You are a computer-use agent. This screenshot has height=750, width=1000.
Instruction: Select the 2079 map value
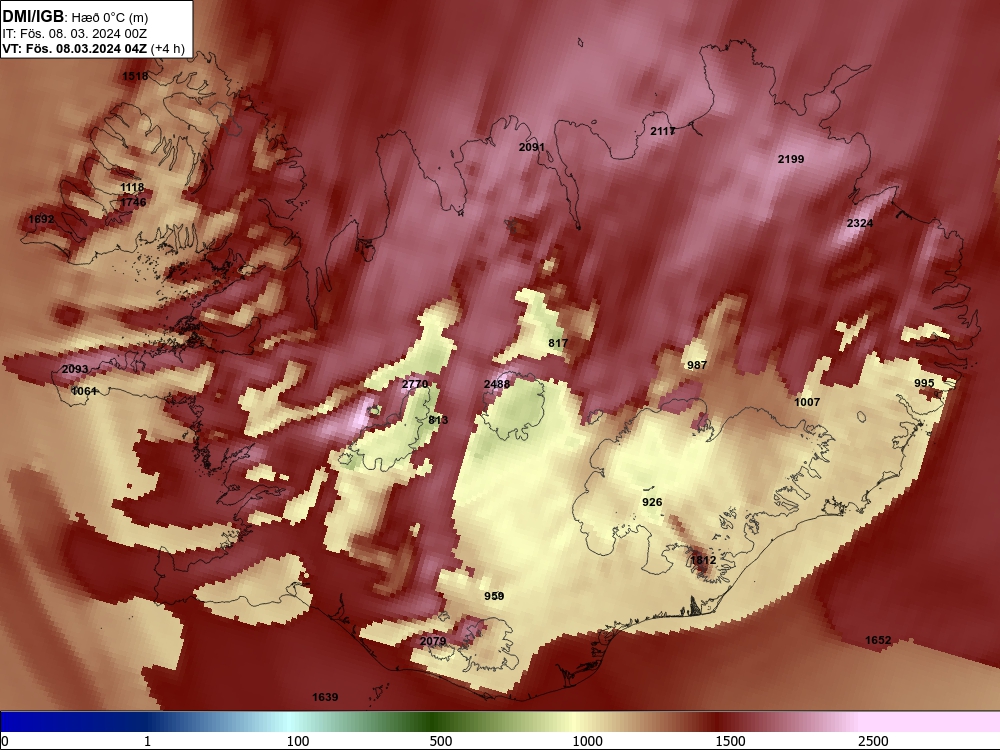pyautogui.click(x=433, y=641)
